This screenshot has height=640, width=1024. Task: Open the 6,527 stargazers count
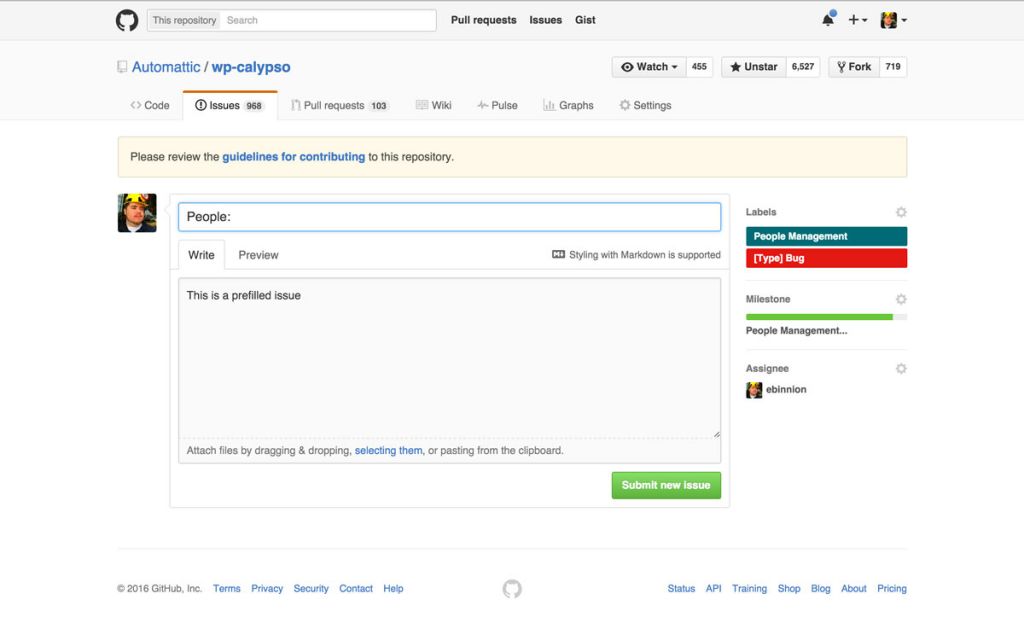803,67
